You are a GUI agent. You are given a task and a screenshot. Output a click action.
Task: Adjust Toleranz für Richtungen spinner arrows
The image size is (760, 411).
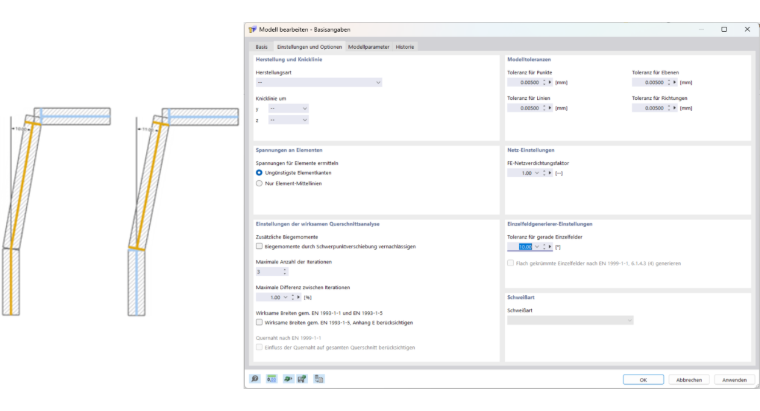(669, 108)
